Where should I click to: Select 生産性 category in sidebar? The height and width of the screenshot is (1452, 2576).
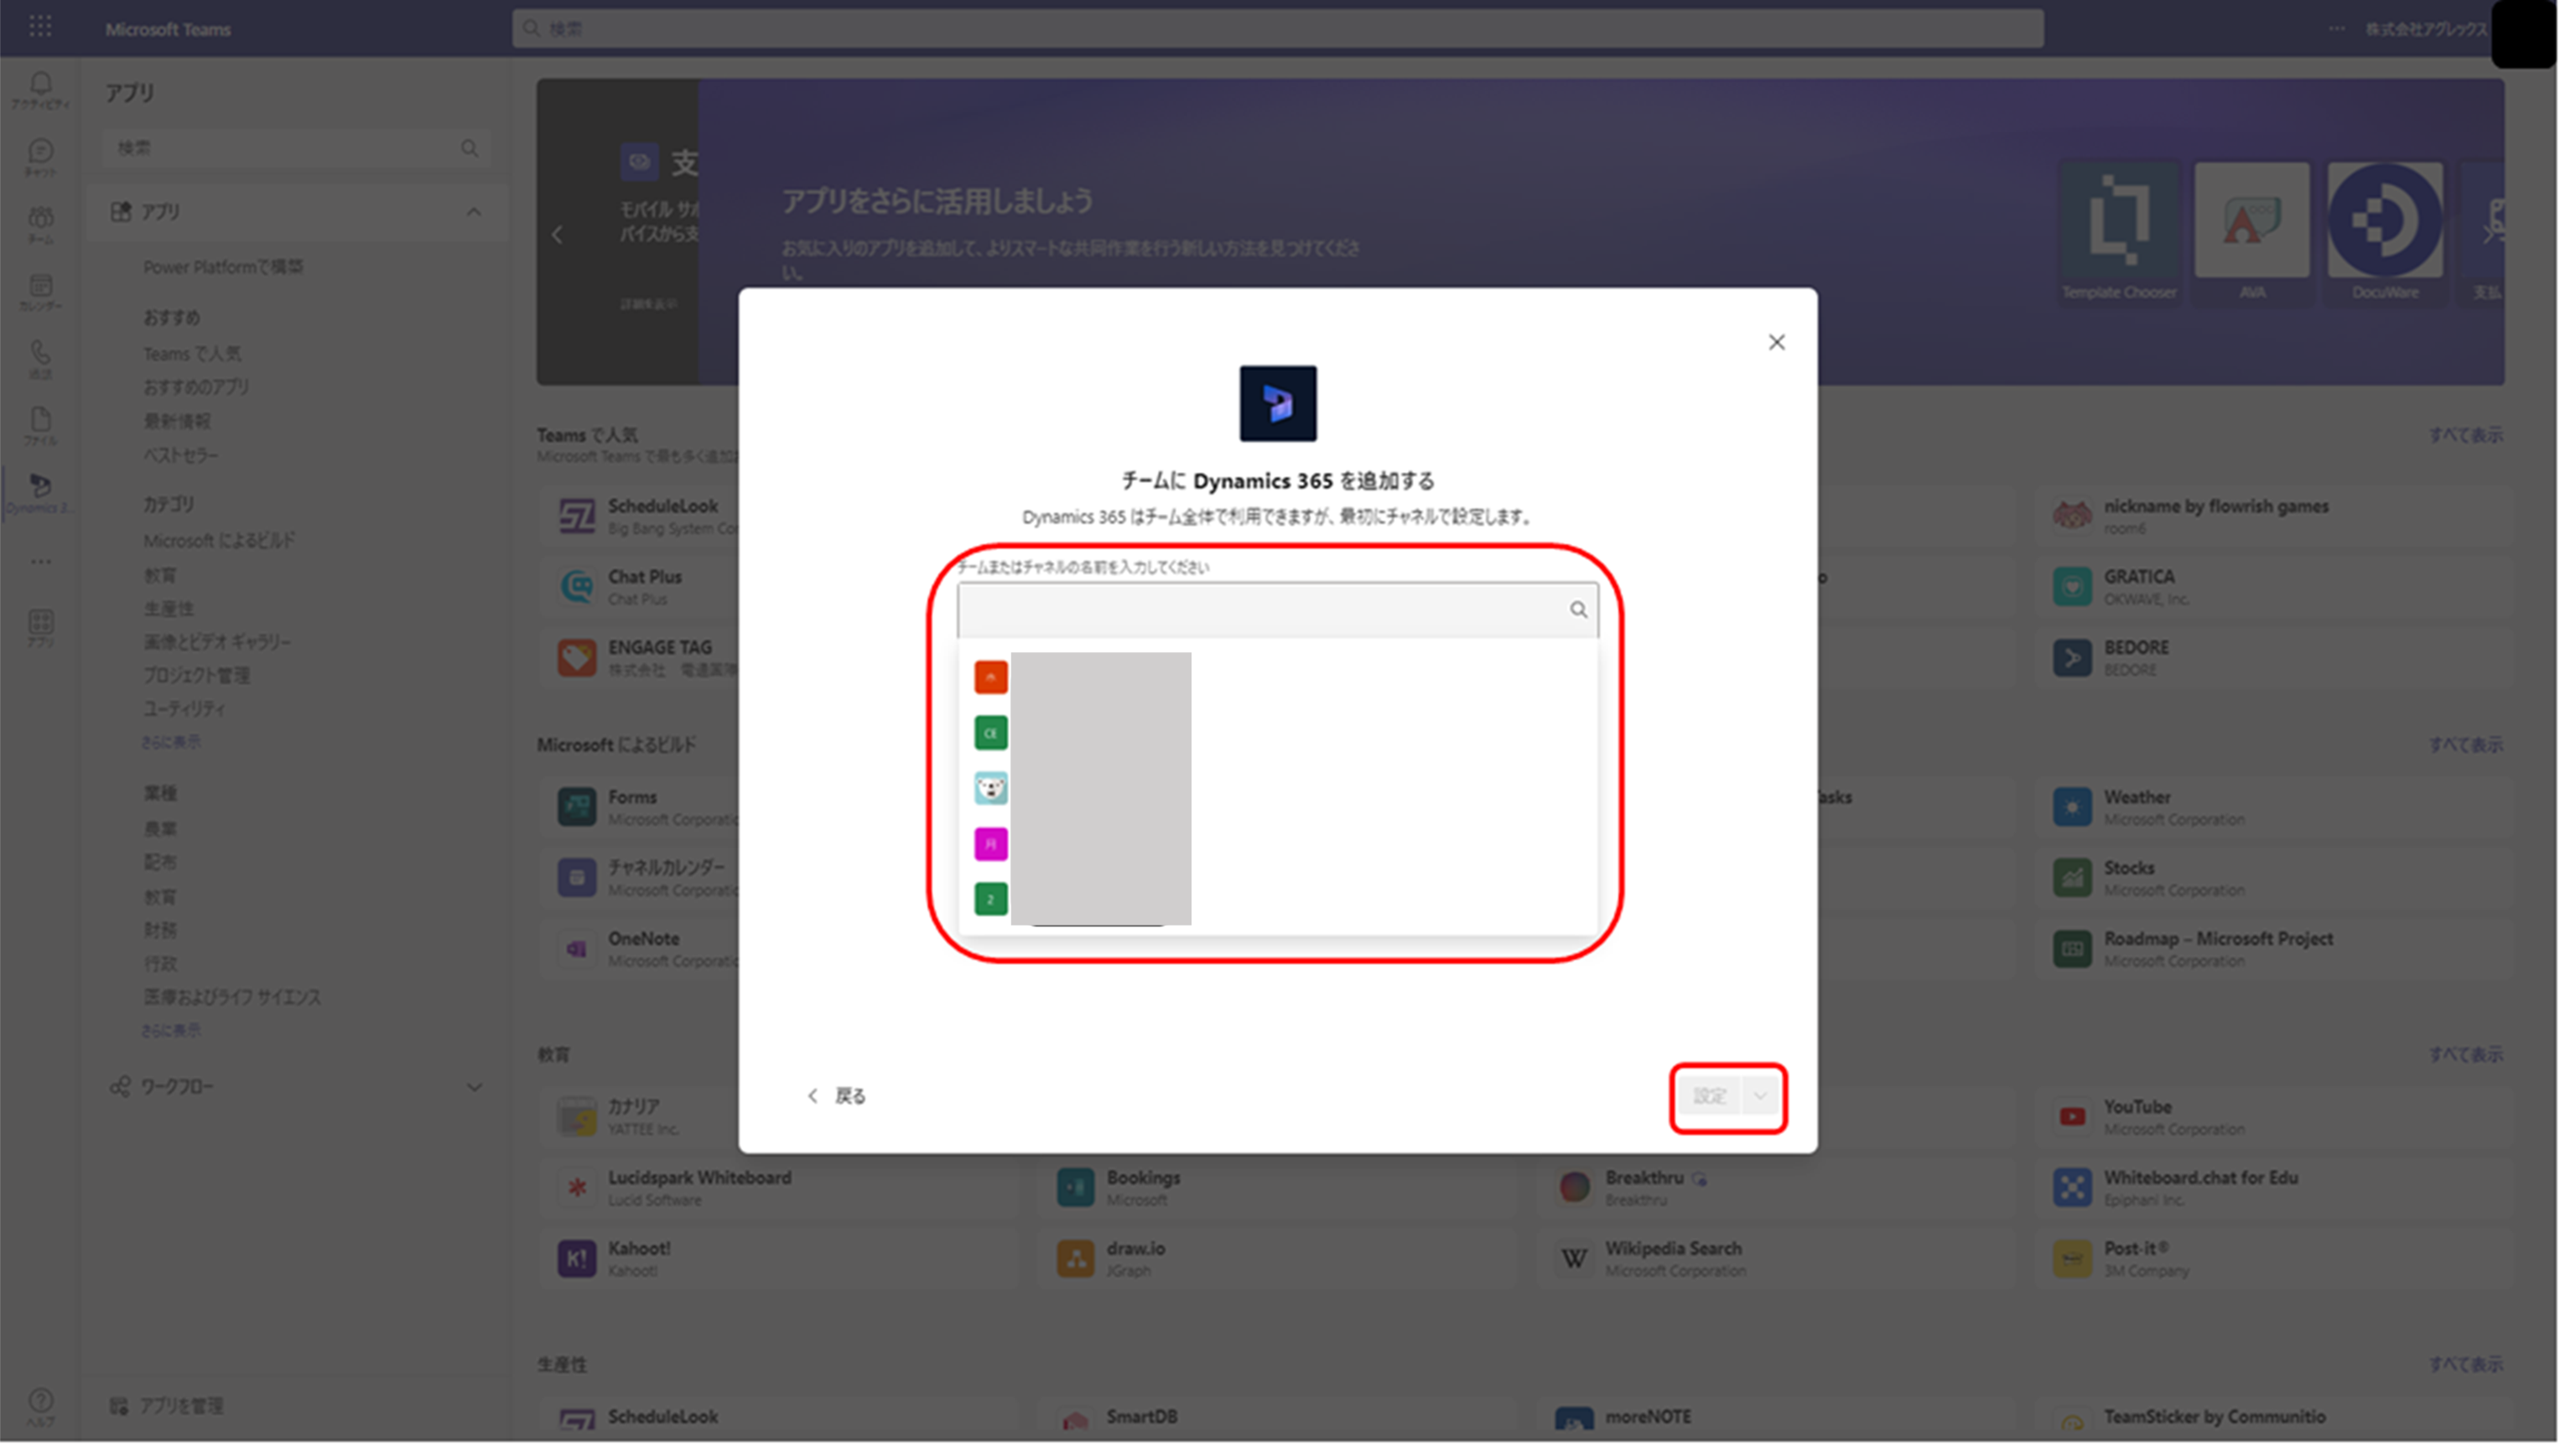pos(168,609)
